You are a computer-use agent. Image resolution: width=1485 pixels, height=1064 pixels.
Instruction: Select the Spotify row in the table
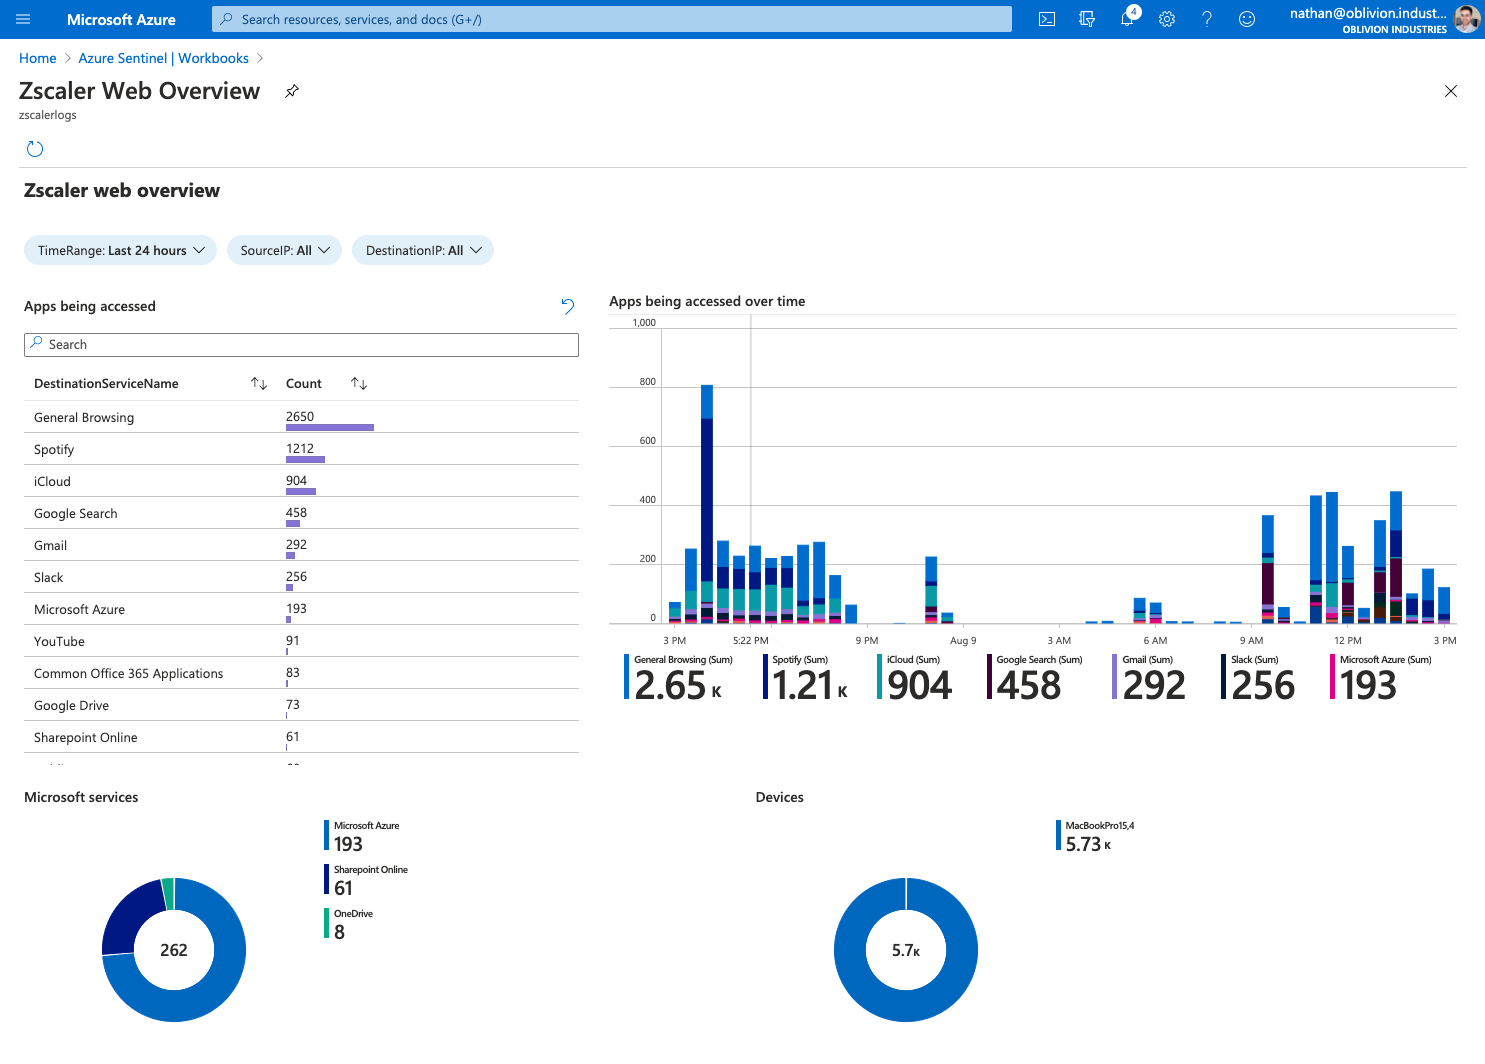click(x=54, y=450)
